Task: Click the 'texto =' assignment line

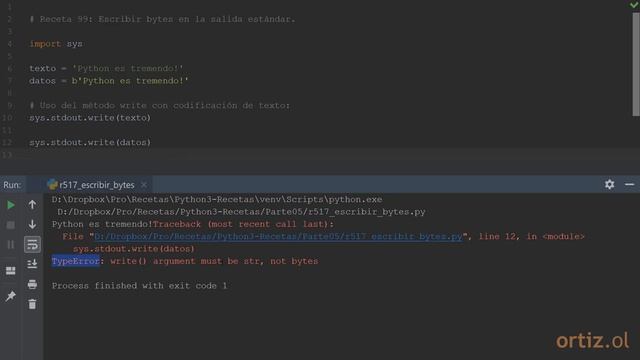Action: click(106, 69)
